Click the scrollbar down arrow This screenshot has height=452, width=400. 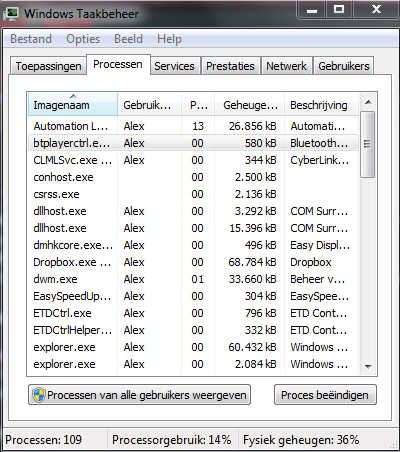coord(368,367)
